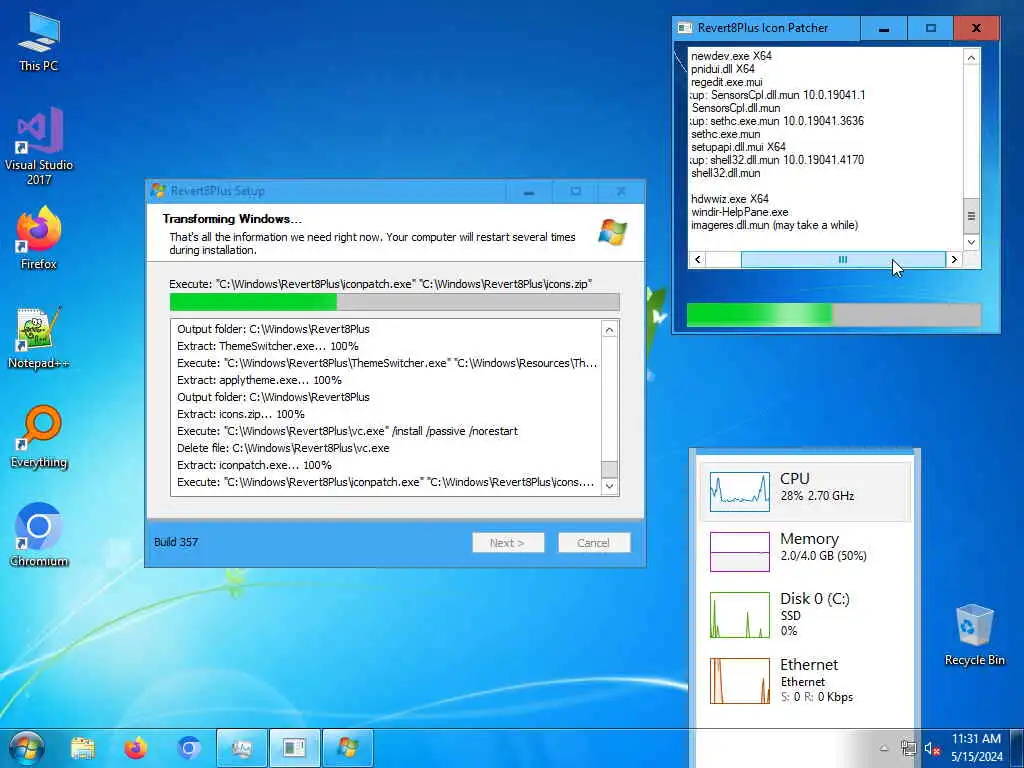Select log line "Extract: applytheme.exe... 100%"
Image resolution: width=1024 pixels, height=768 pixels.
point(259,380)
